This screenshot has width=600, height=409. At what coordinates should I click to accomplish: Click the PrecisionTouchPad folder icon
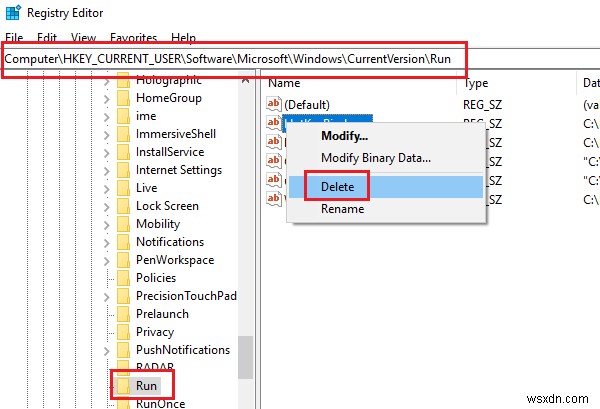[x=123, y=296]
